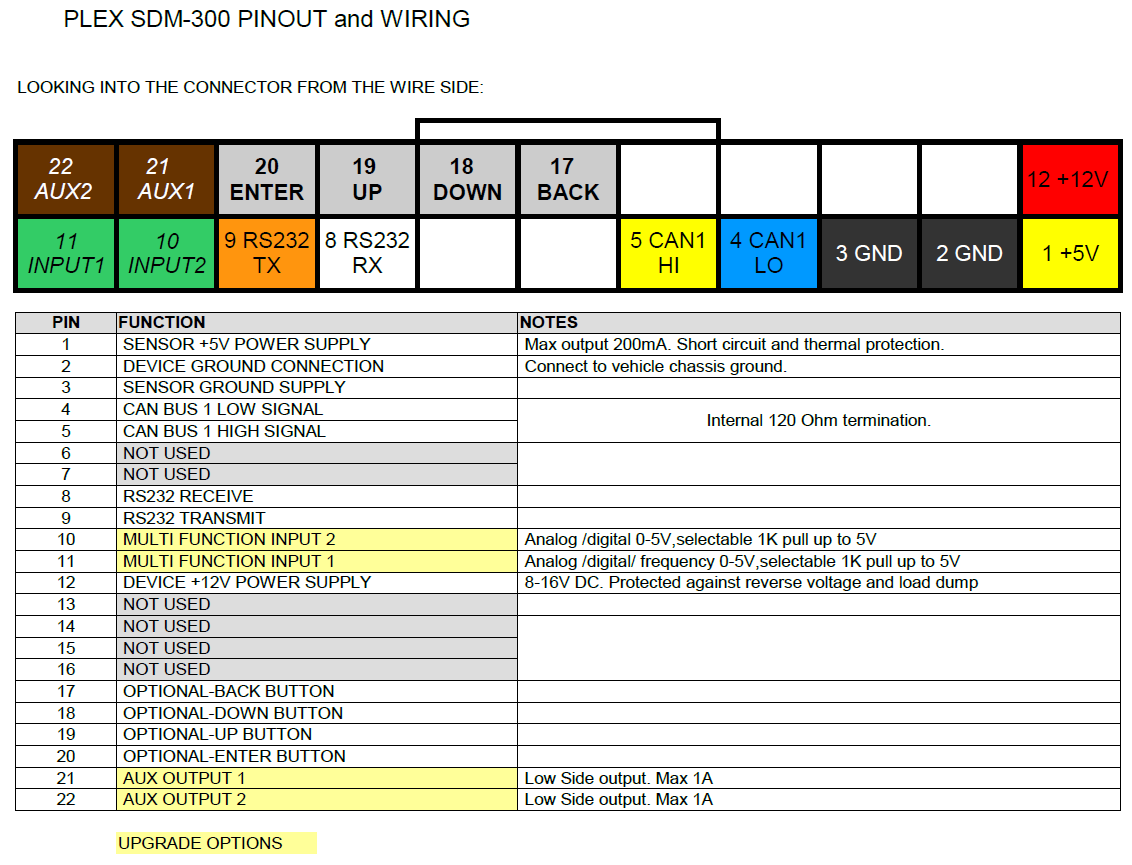Select DEVICE GROUND CONNECTION text
Viewport: 1132px width, 865px height.
coord(253,366)
